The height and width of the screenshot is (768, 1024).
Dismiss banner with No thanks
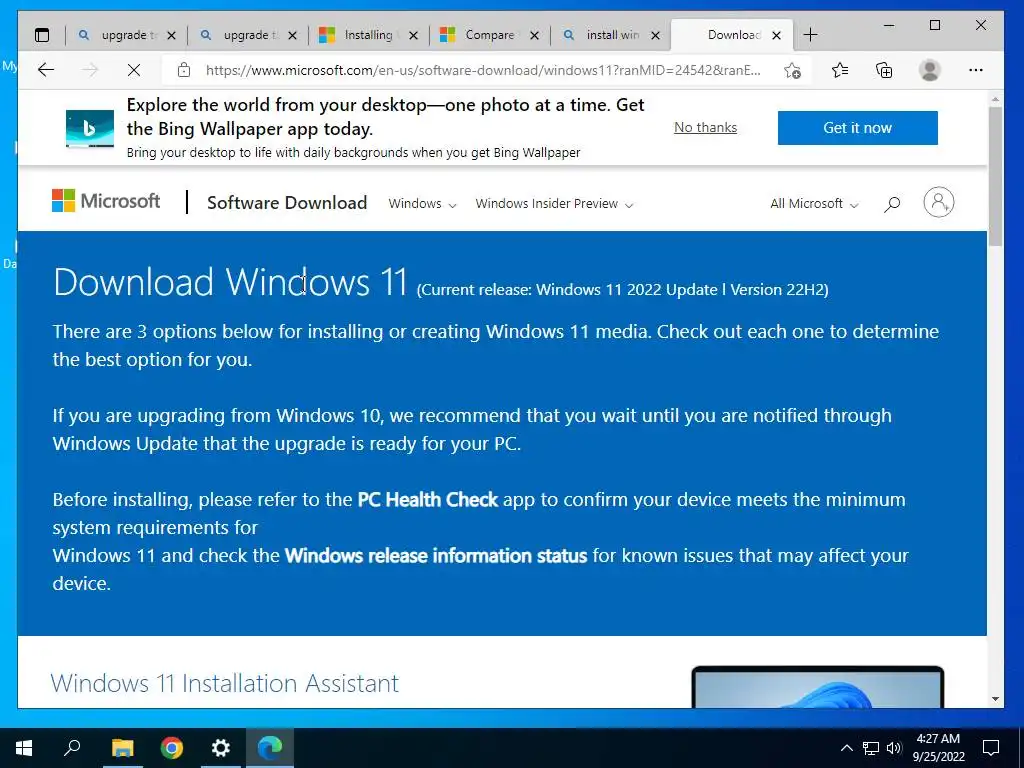(705, 127)
